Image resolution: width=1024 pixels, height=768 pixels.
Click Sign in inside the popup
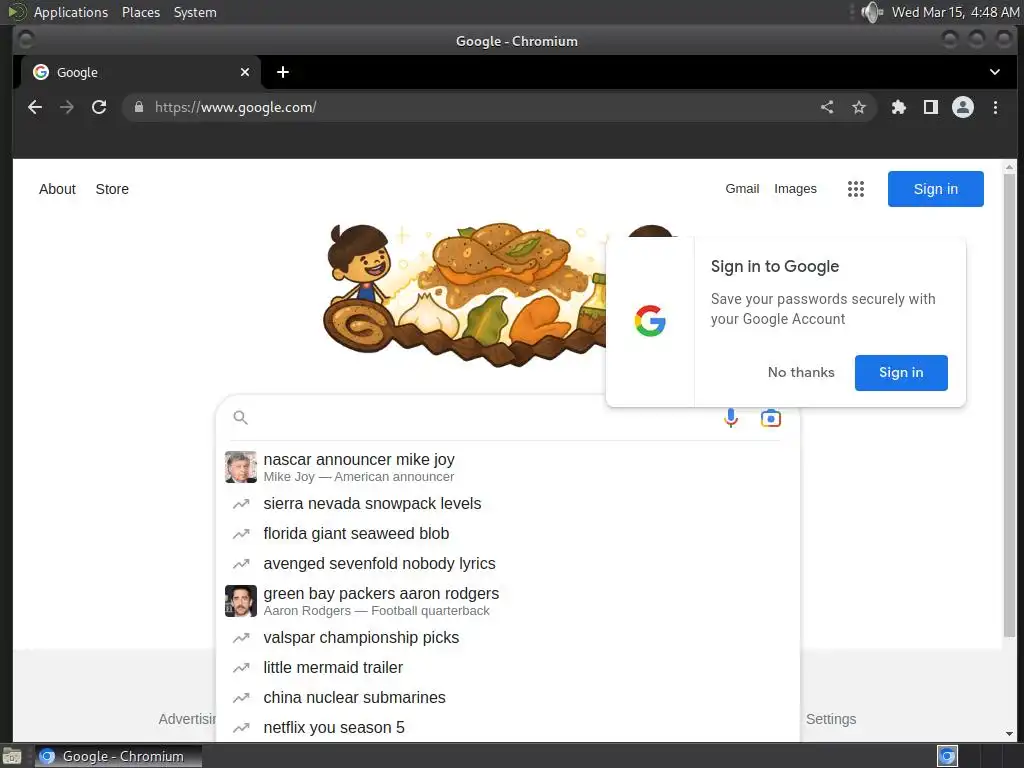901,372
